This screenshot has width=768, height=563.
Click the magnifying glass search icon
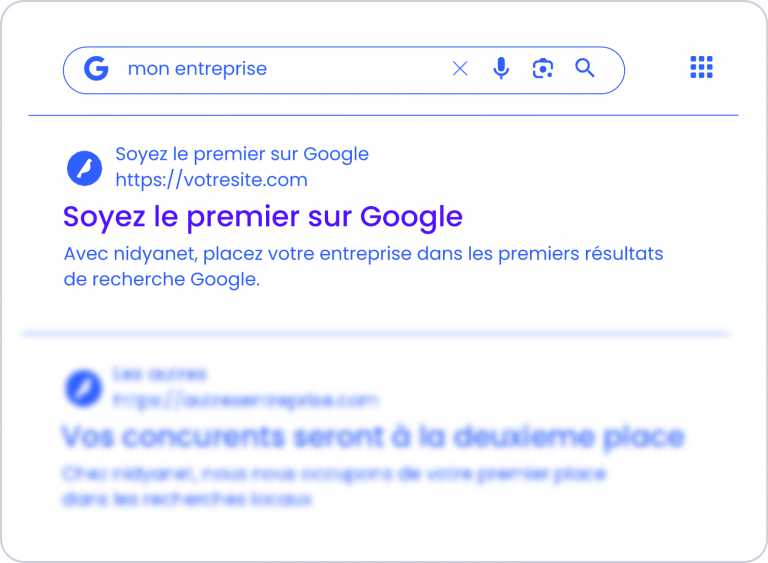click(585, 68)
